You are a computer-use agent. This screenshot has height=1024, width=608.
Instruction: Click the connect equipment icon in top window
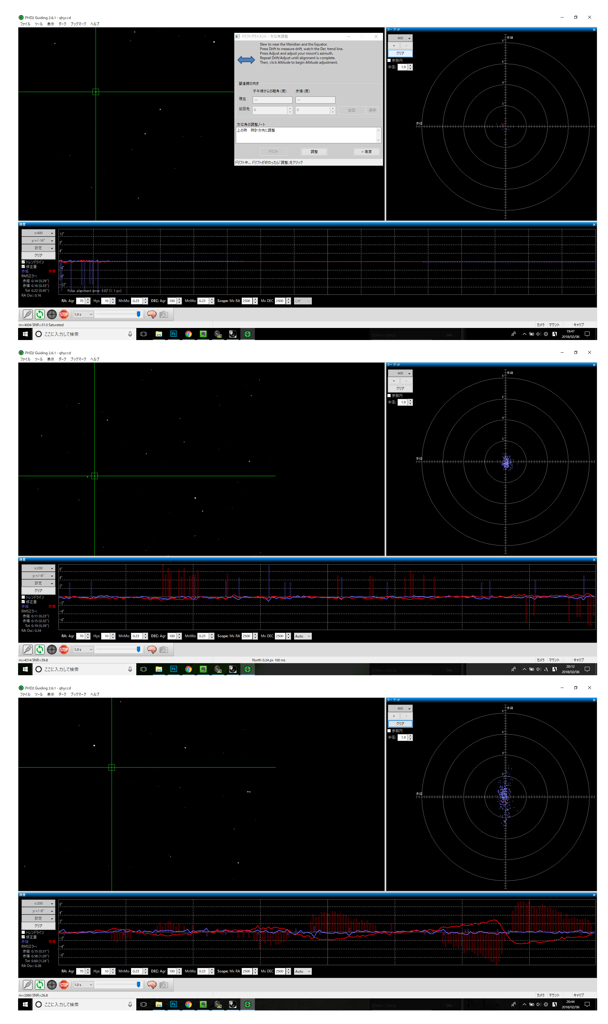[x=27, y=314]
